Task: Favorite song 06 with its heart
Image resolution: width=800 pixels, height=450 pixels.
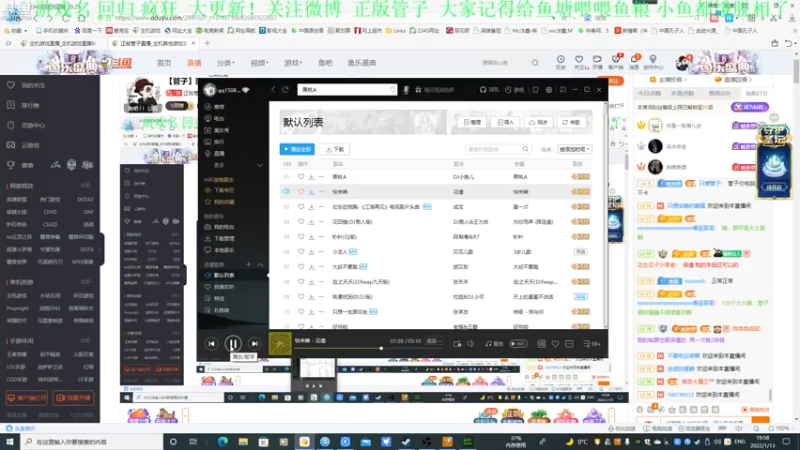Action: (301, 252)
